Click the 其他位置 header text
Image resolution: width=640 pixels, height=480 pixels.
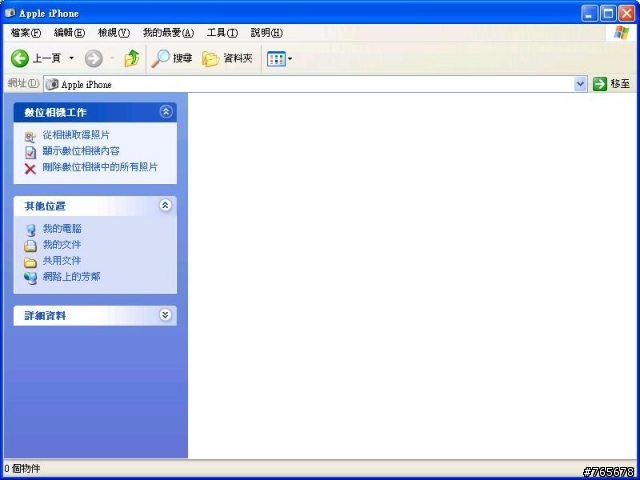click(x=45, y=206)
